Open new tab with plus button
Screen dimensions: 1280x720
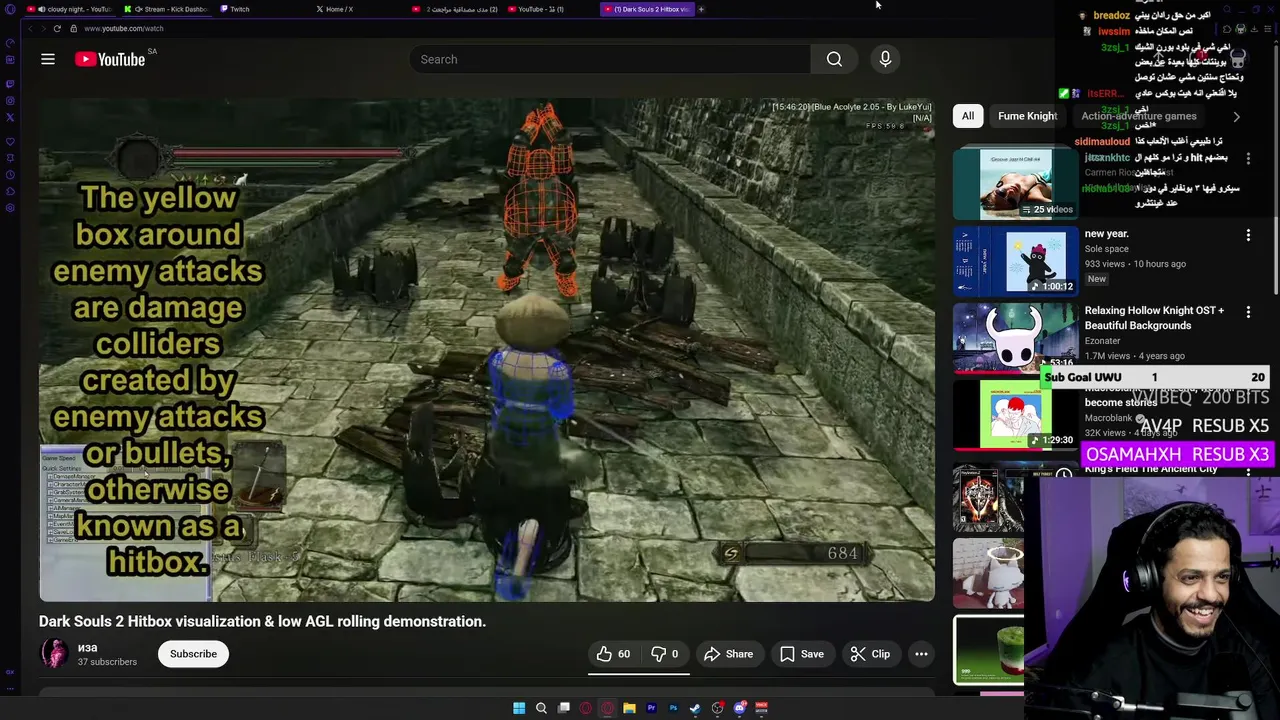point(701,9)
